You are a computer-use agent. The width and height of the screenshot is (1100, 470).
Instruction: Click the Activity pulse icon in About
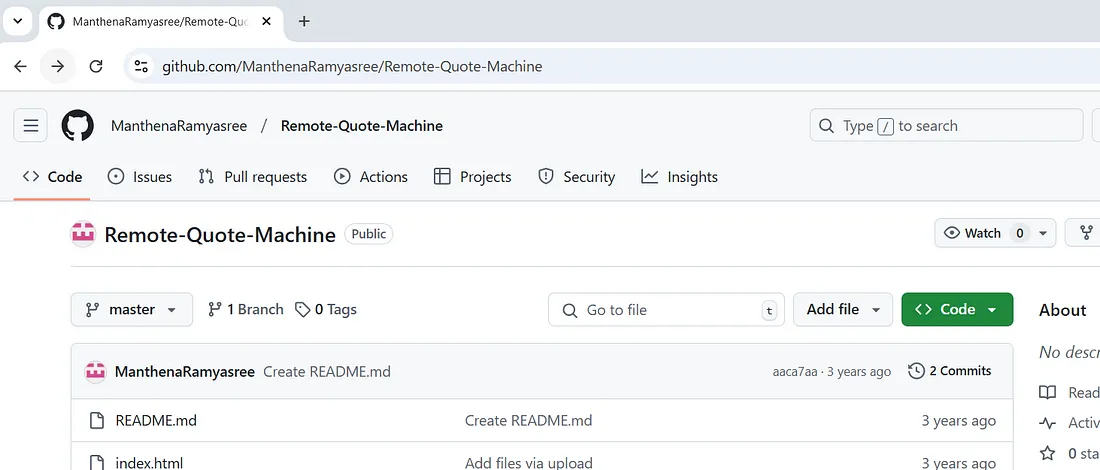(x=1047, y=423)
